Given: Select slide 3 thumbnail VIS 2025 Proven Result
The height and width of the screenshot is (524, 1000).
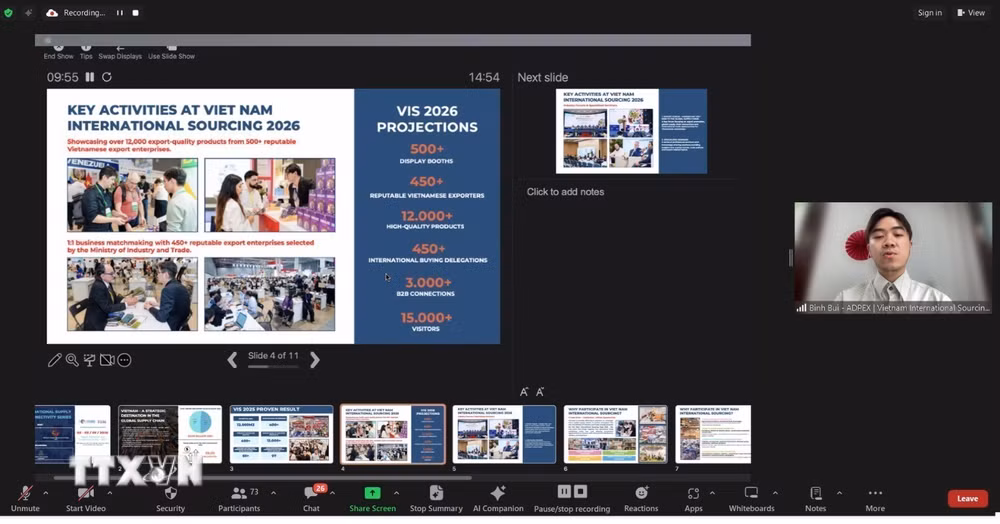Looking at the screenshot, I should [281, 434].
